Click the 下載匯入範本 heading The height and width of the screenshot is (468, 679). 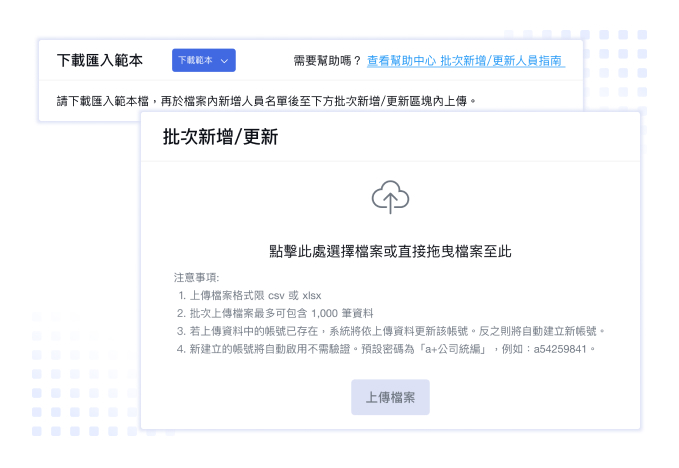point(100,60)
